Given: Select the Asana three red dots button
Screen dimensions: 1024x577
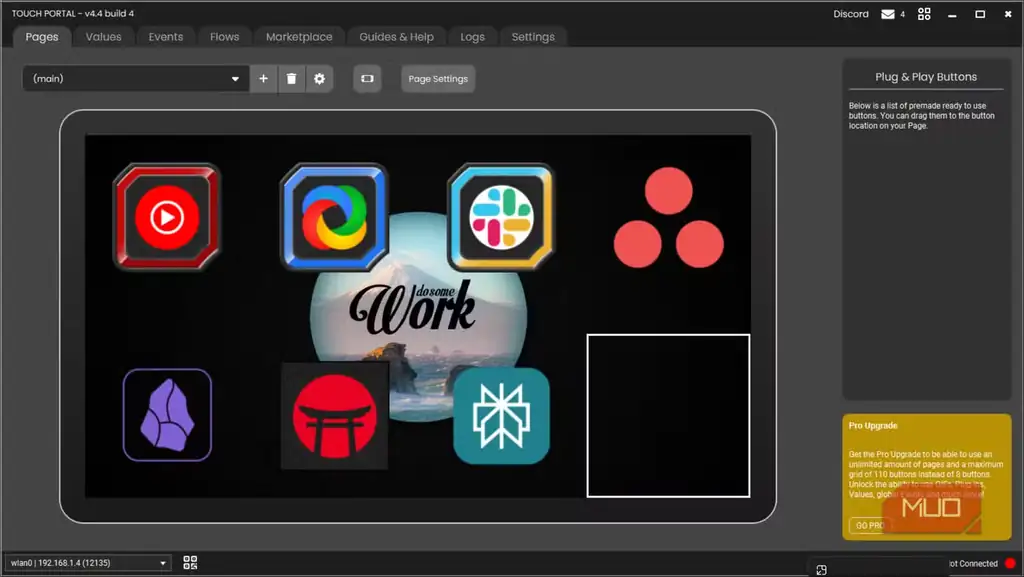Looking at the screenshot, I should pyautogui.click(x=669, y=217).
